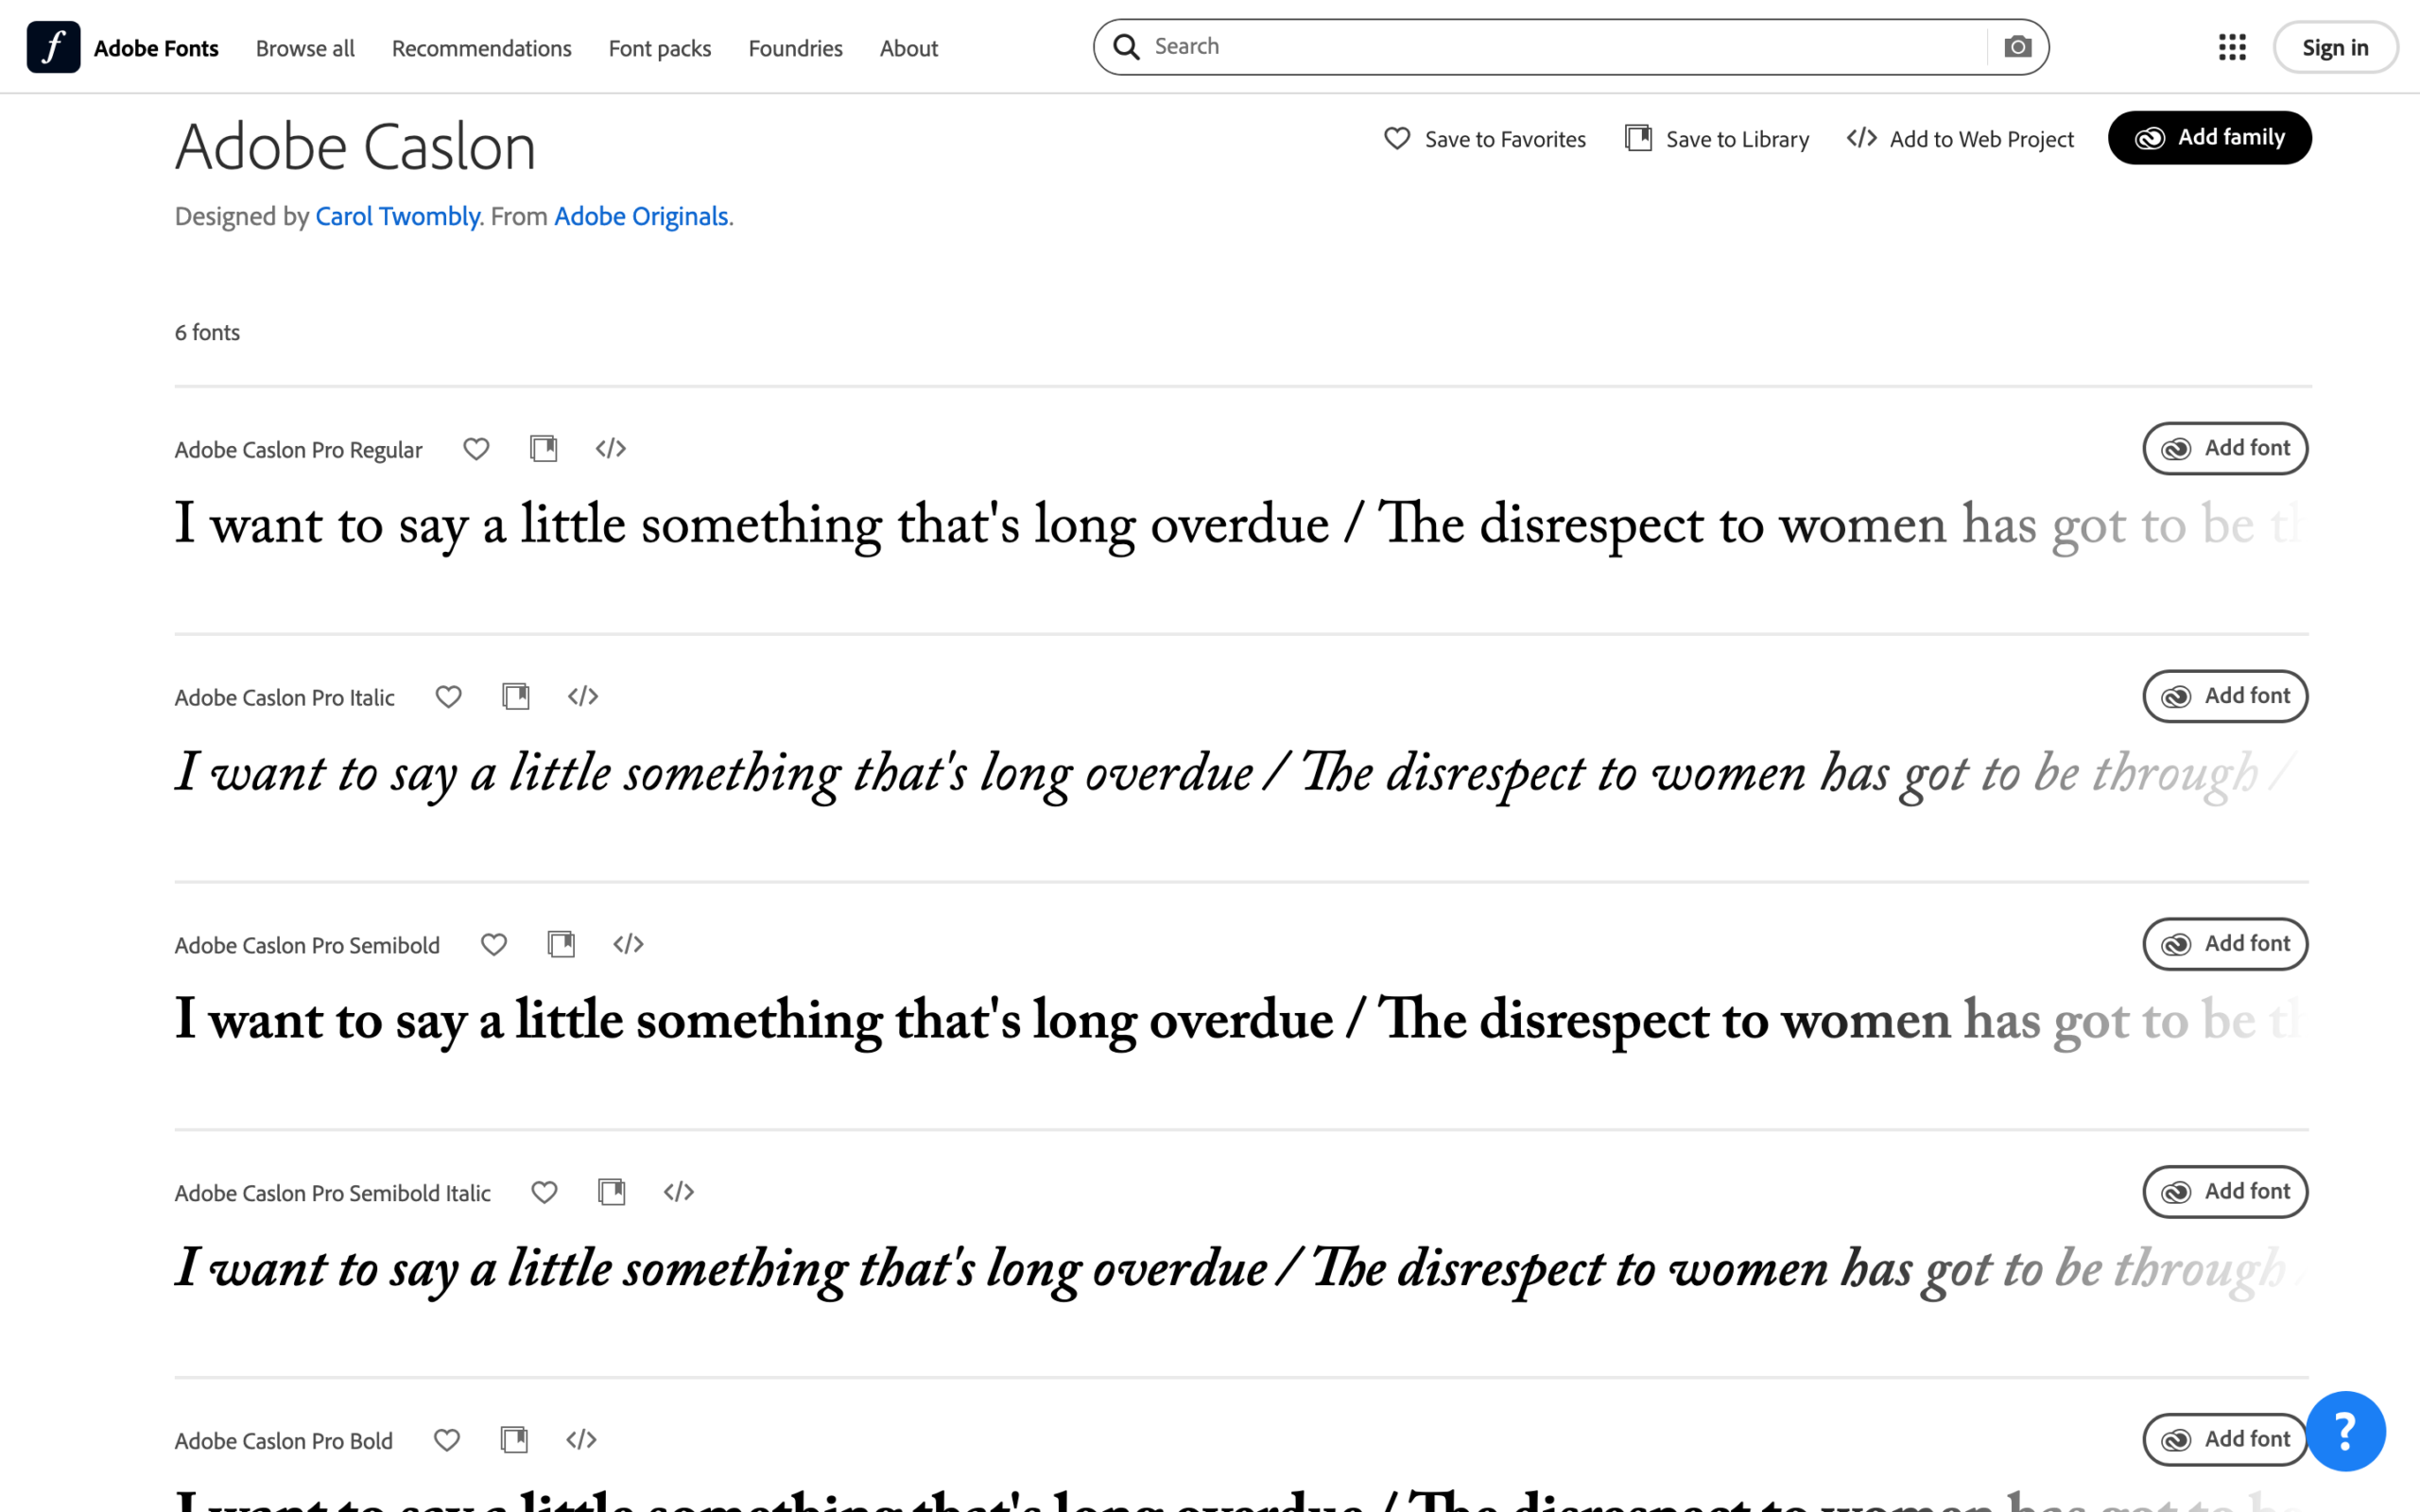Click the Adobe Caslon family heading
2420x1512 pixels.
point(356,147)
